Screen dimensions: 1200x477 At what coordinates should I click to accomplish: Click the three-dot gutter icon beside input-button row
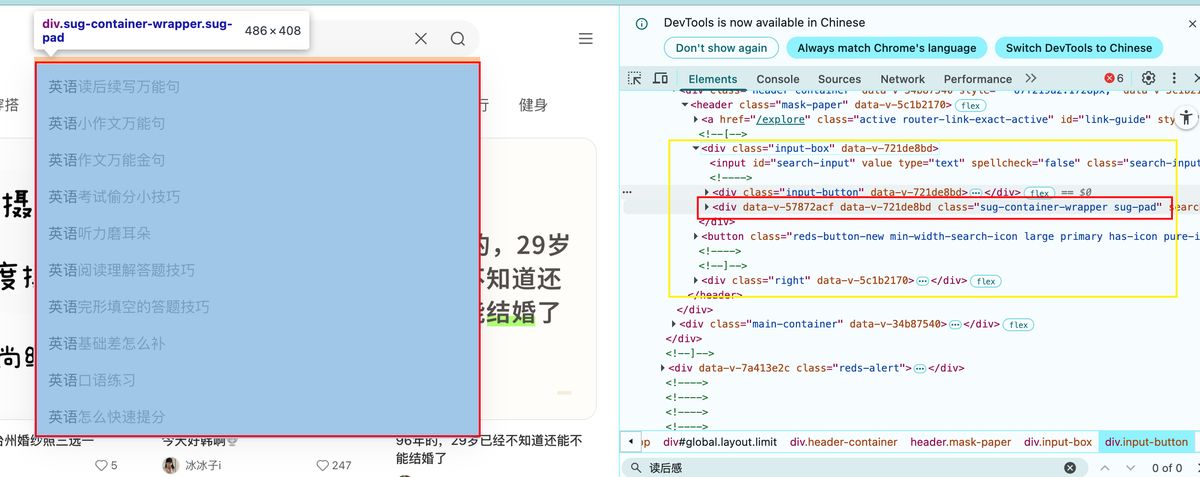click(x=627, y=191)
